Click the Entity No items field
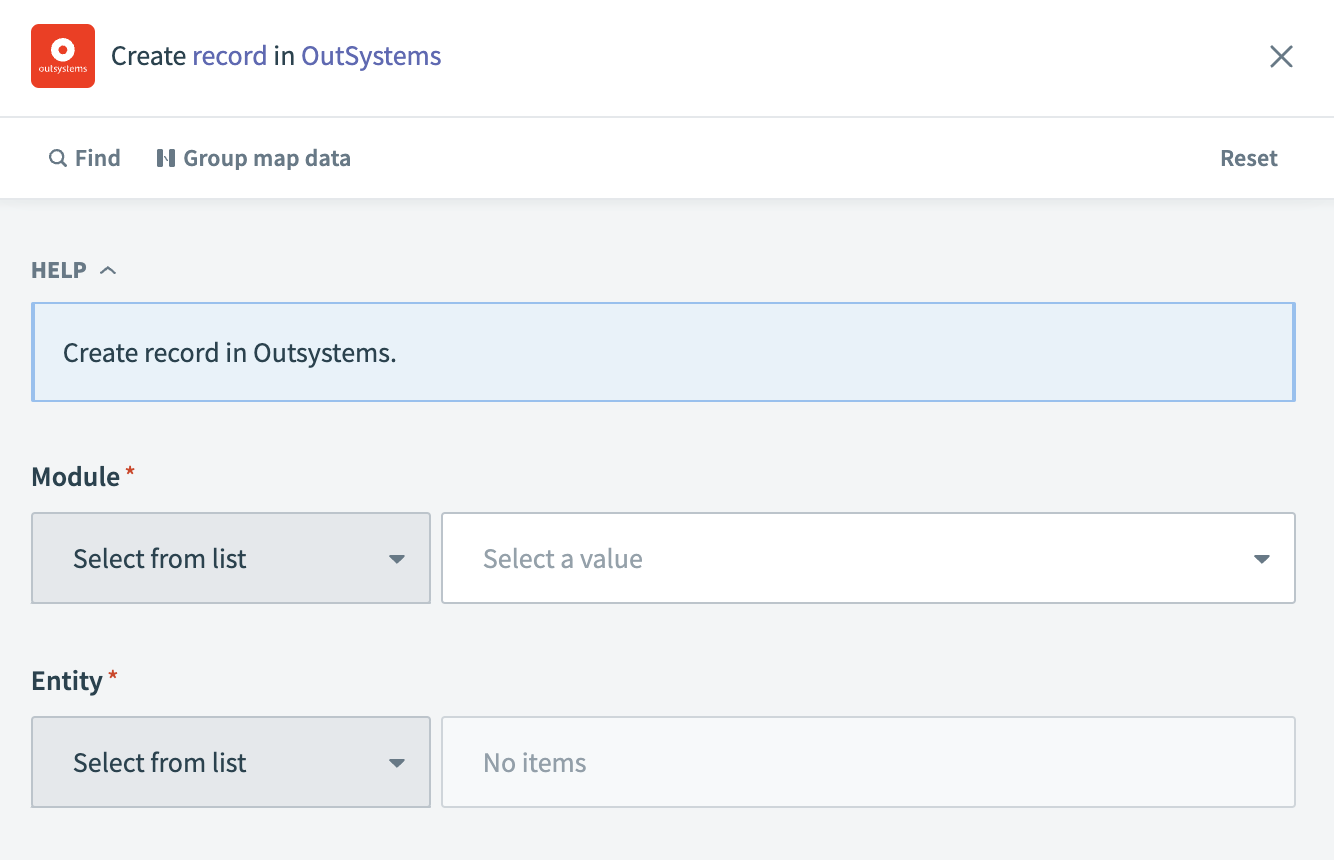This screenshot has height=860, width=1334. pos(868,763)
